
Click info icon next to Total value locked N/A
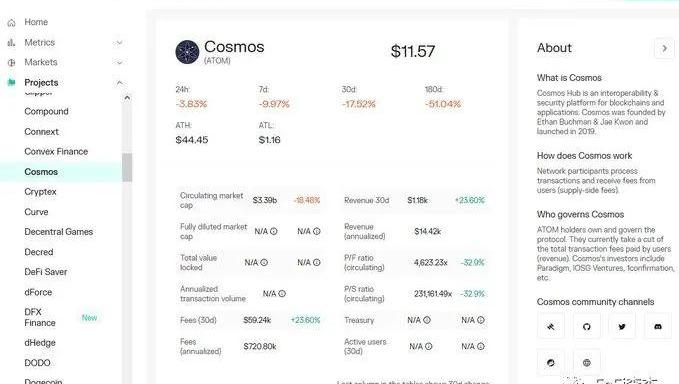pyautogui.click(x=264, y=262)
